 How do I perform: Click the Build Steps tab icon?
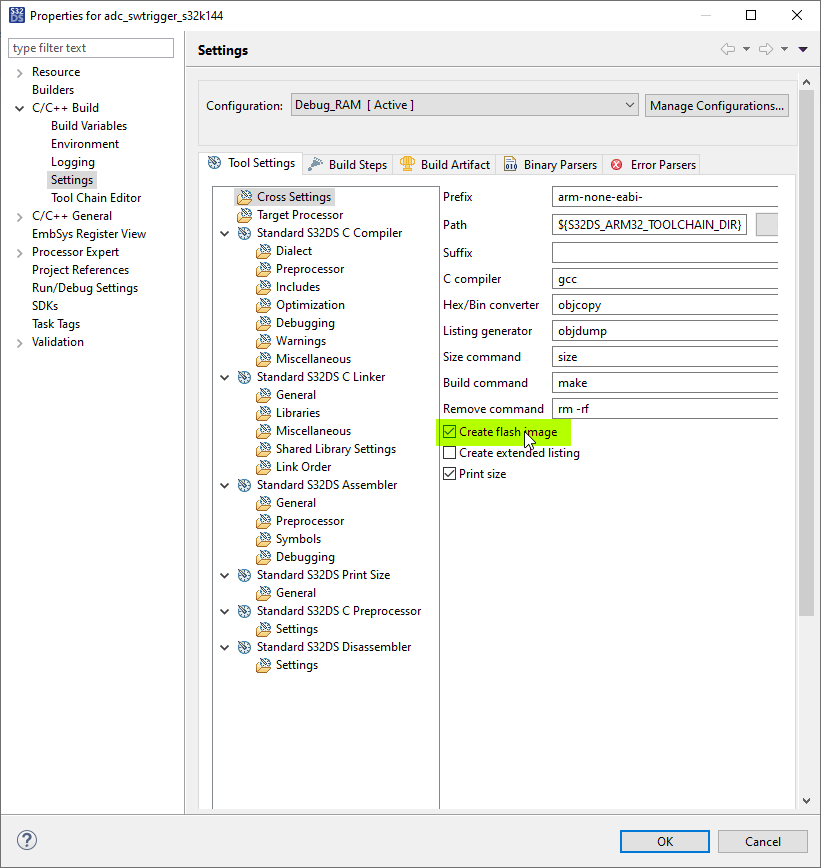(315, 164)
